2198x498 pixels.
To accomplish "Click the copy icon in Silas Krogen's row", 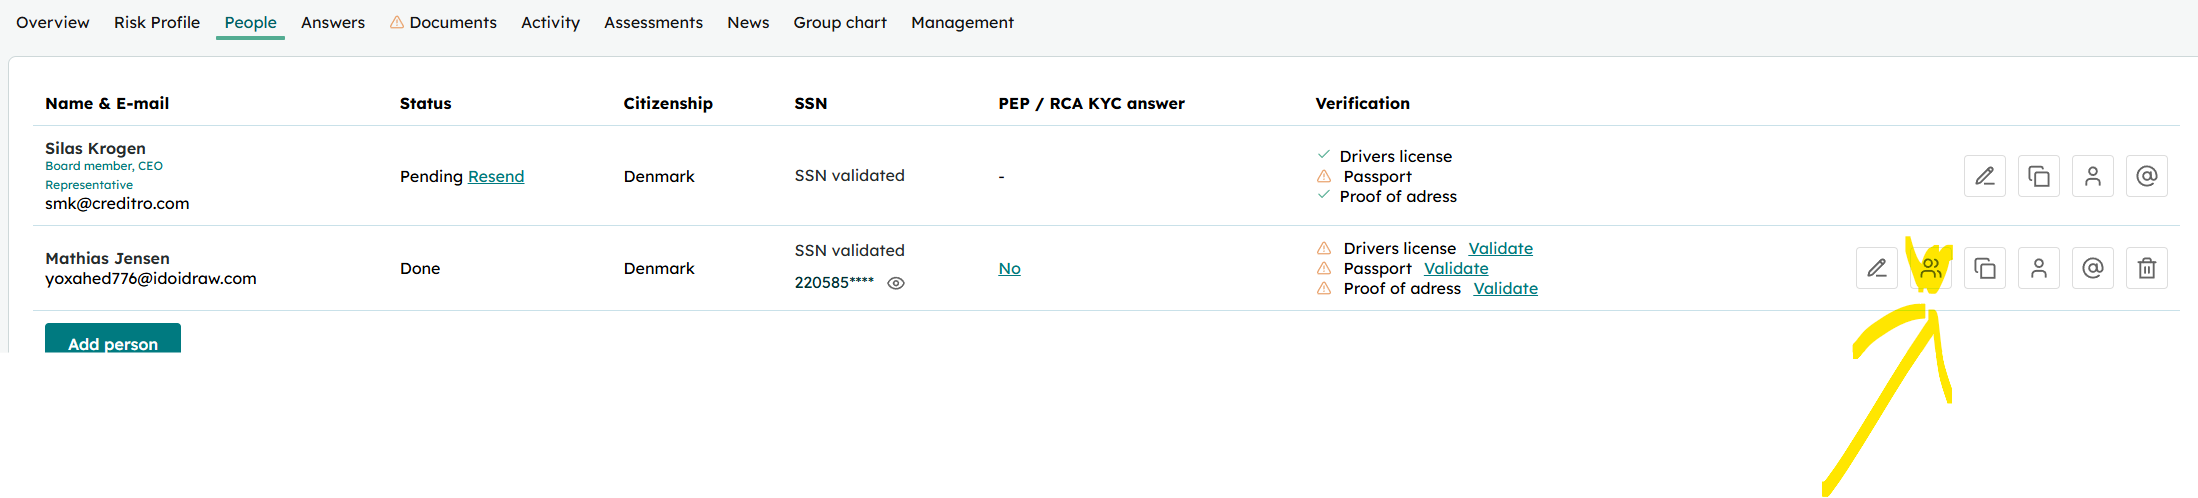I will (2039, 176).
